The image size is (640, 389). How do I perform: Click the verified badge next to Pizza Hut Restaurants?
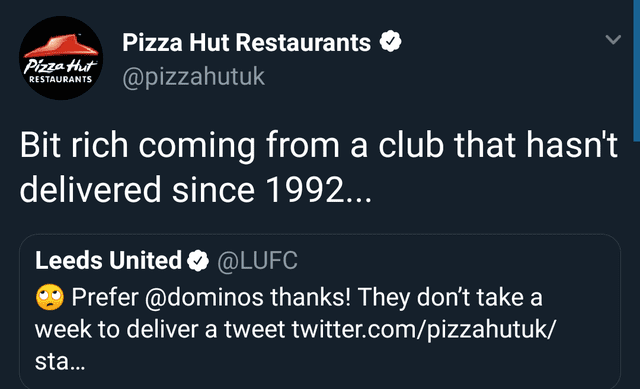click(391, 41)
